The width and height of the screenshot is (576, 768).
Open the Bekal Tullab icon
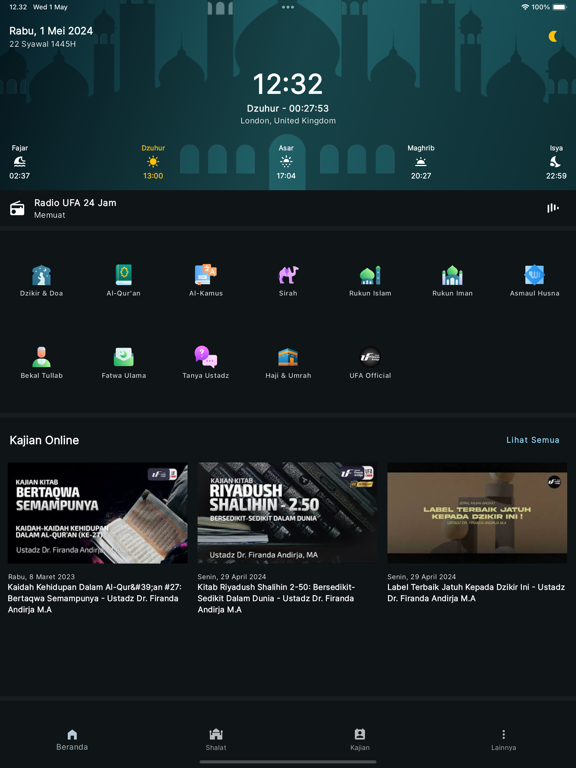click(42, 357)
